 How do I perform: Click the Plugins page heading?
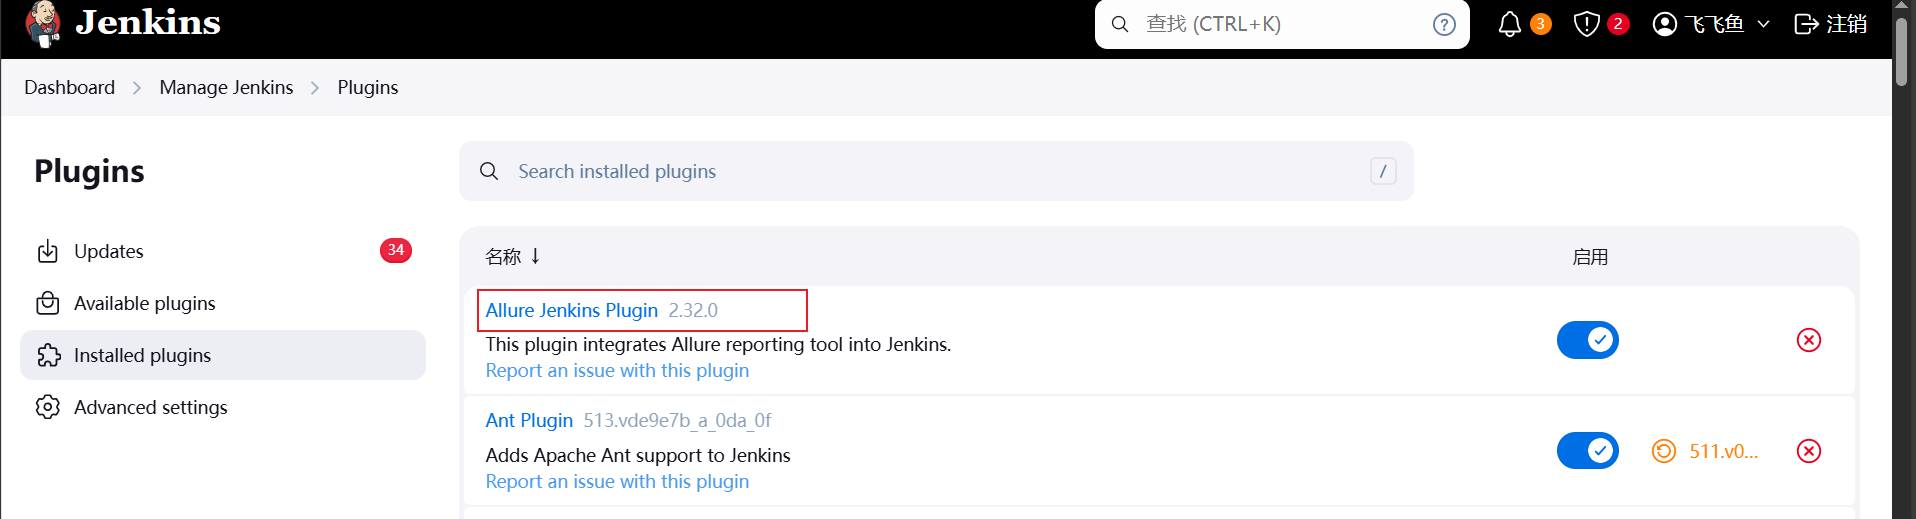[89, 171]
